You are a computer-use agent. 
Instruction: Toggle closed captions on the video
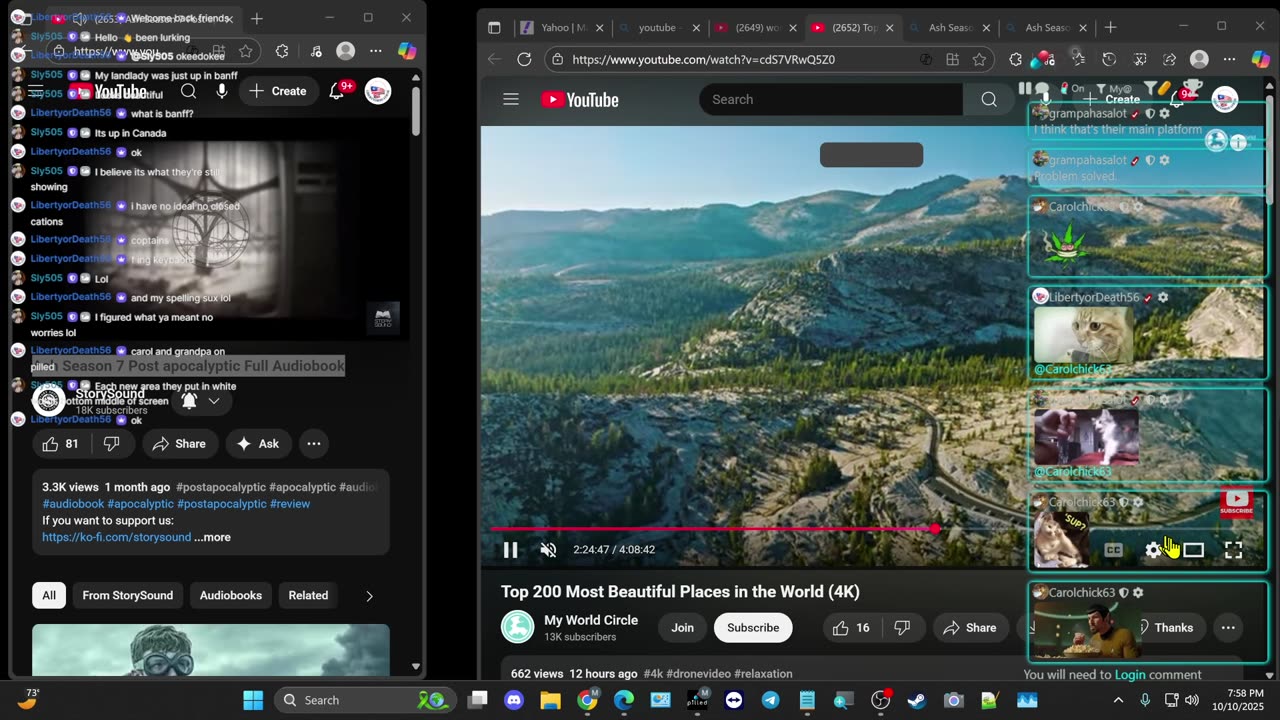[x=1113, y=550]
